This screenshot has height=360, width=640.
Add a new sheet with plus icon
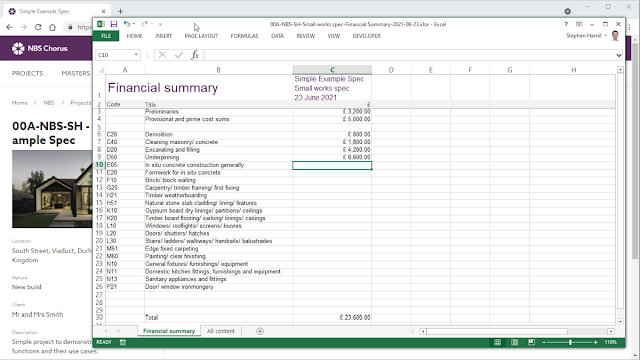260,331
